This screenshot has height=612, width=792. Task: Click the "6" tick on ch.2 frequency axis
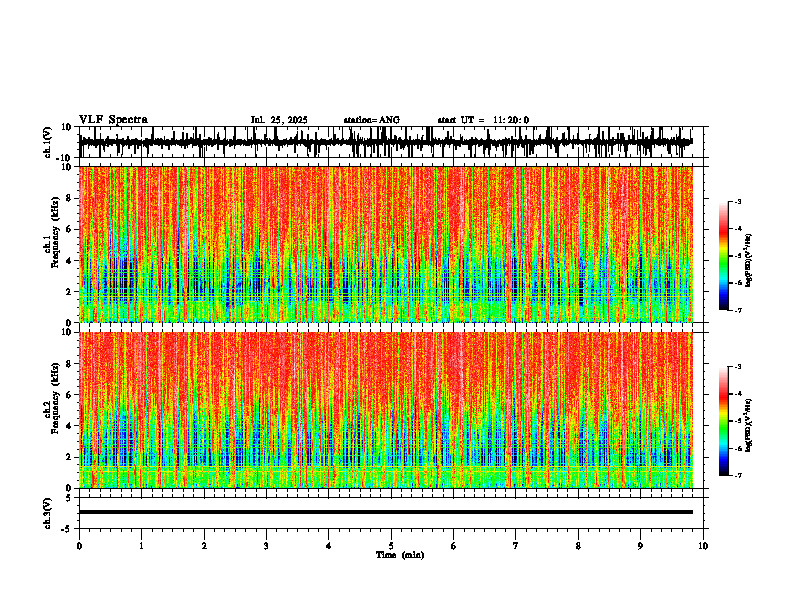70,395
